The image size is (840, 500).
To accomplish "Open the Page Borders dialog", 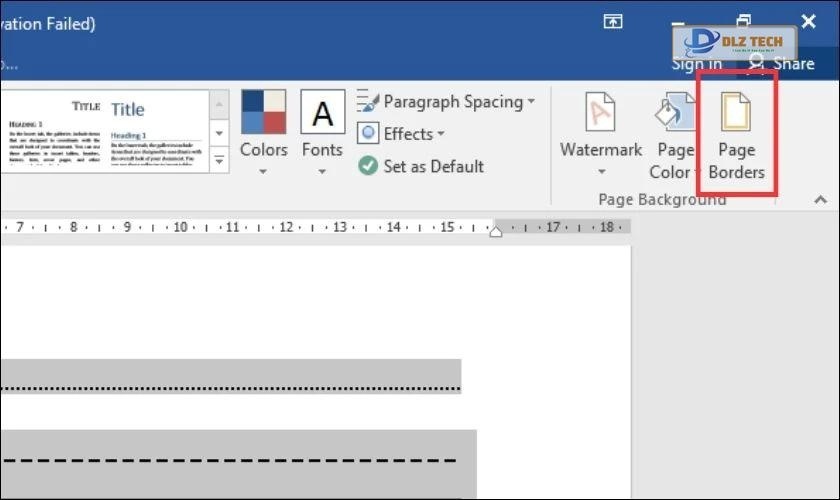I will [x=736, y=135].
